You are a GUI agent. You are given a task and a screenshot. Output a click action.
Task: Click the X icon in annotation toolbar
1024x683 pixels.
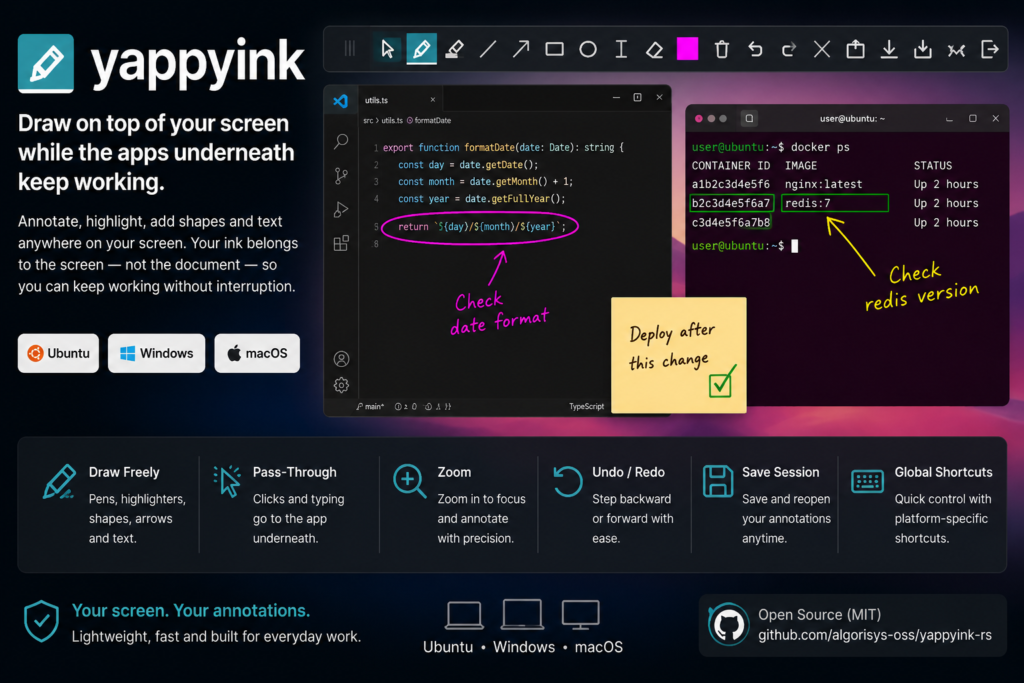tap(822, 49)
